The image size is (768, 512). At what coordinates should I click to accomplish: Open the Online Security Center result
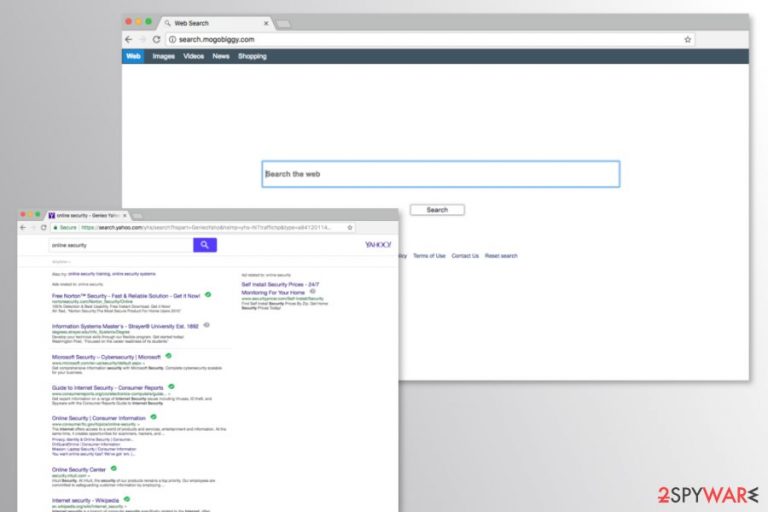point(79,469)
